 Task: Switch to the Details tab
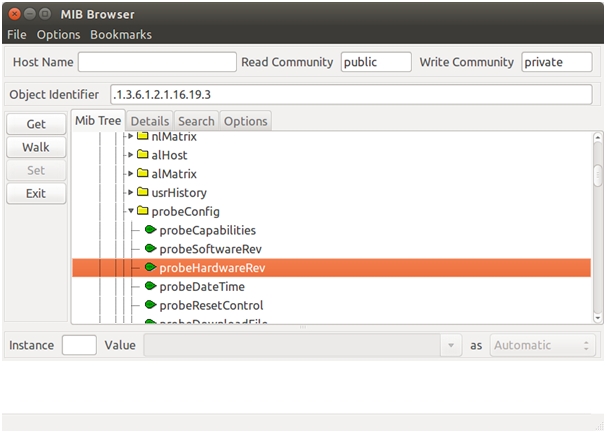[x=150, y=121]
